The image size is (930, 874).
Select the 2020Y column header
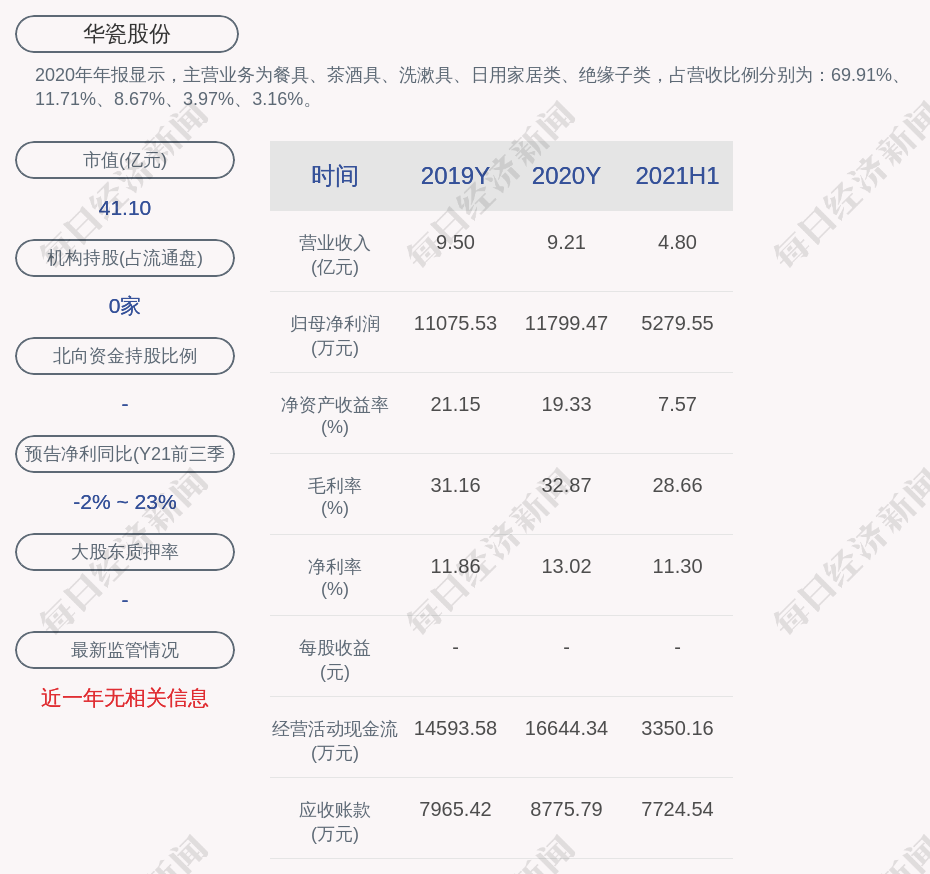click(566, 176)
